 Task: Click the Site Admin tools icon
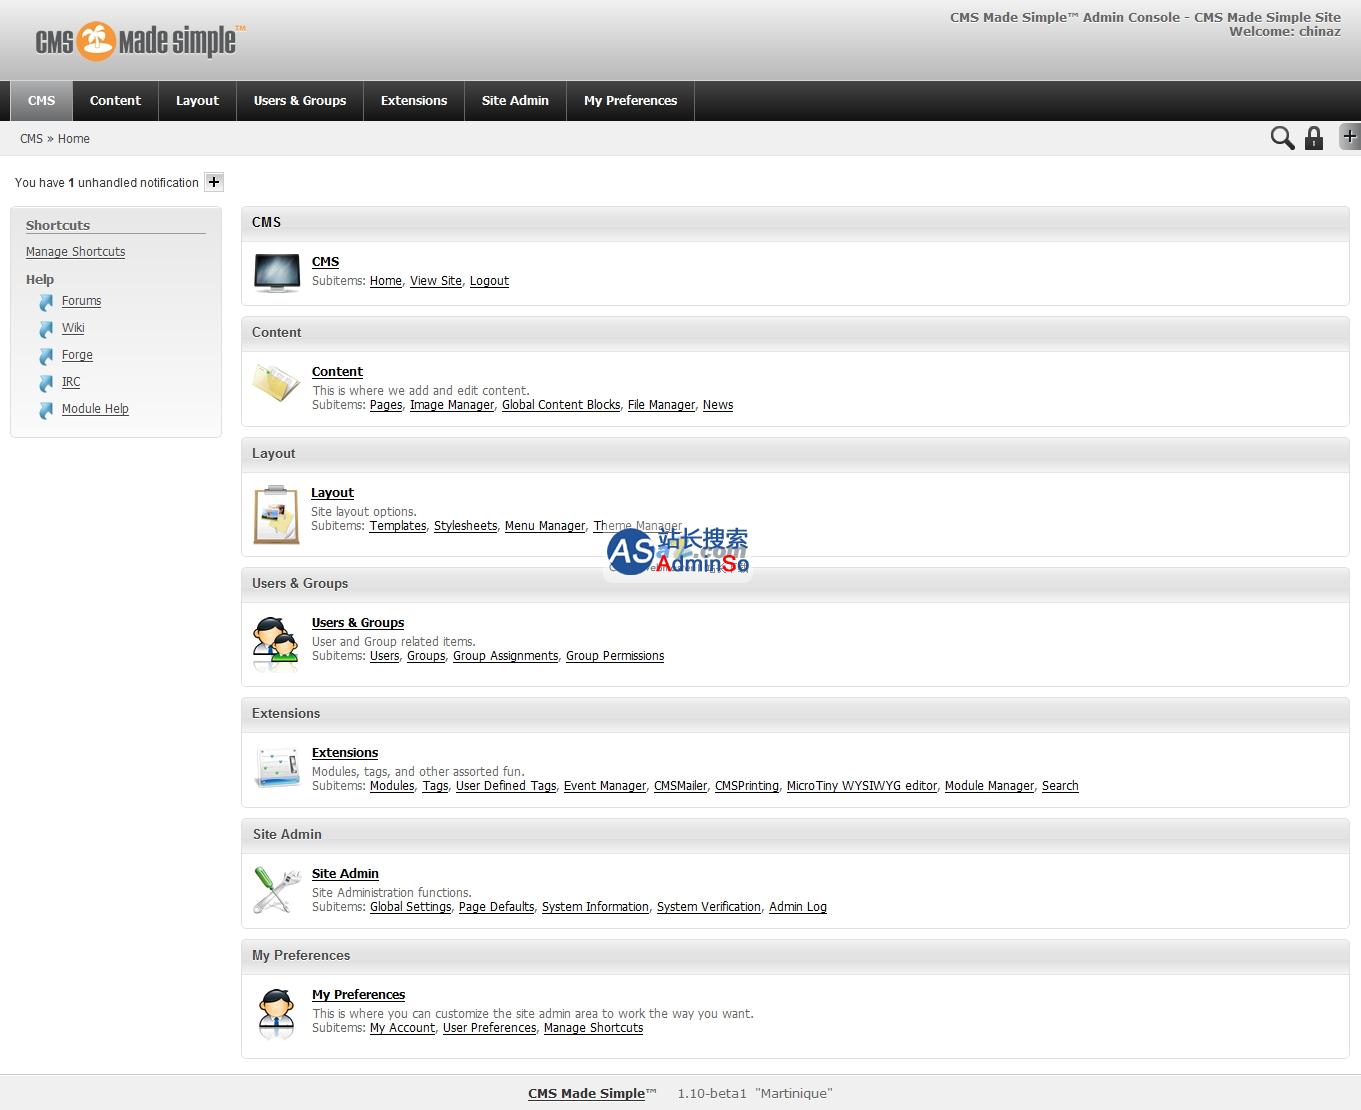[x=277, y=889]
